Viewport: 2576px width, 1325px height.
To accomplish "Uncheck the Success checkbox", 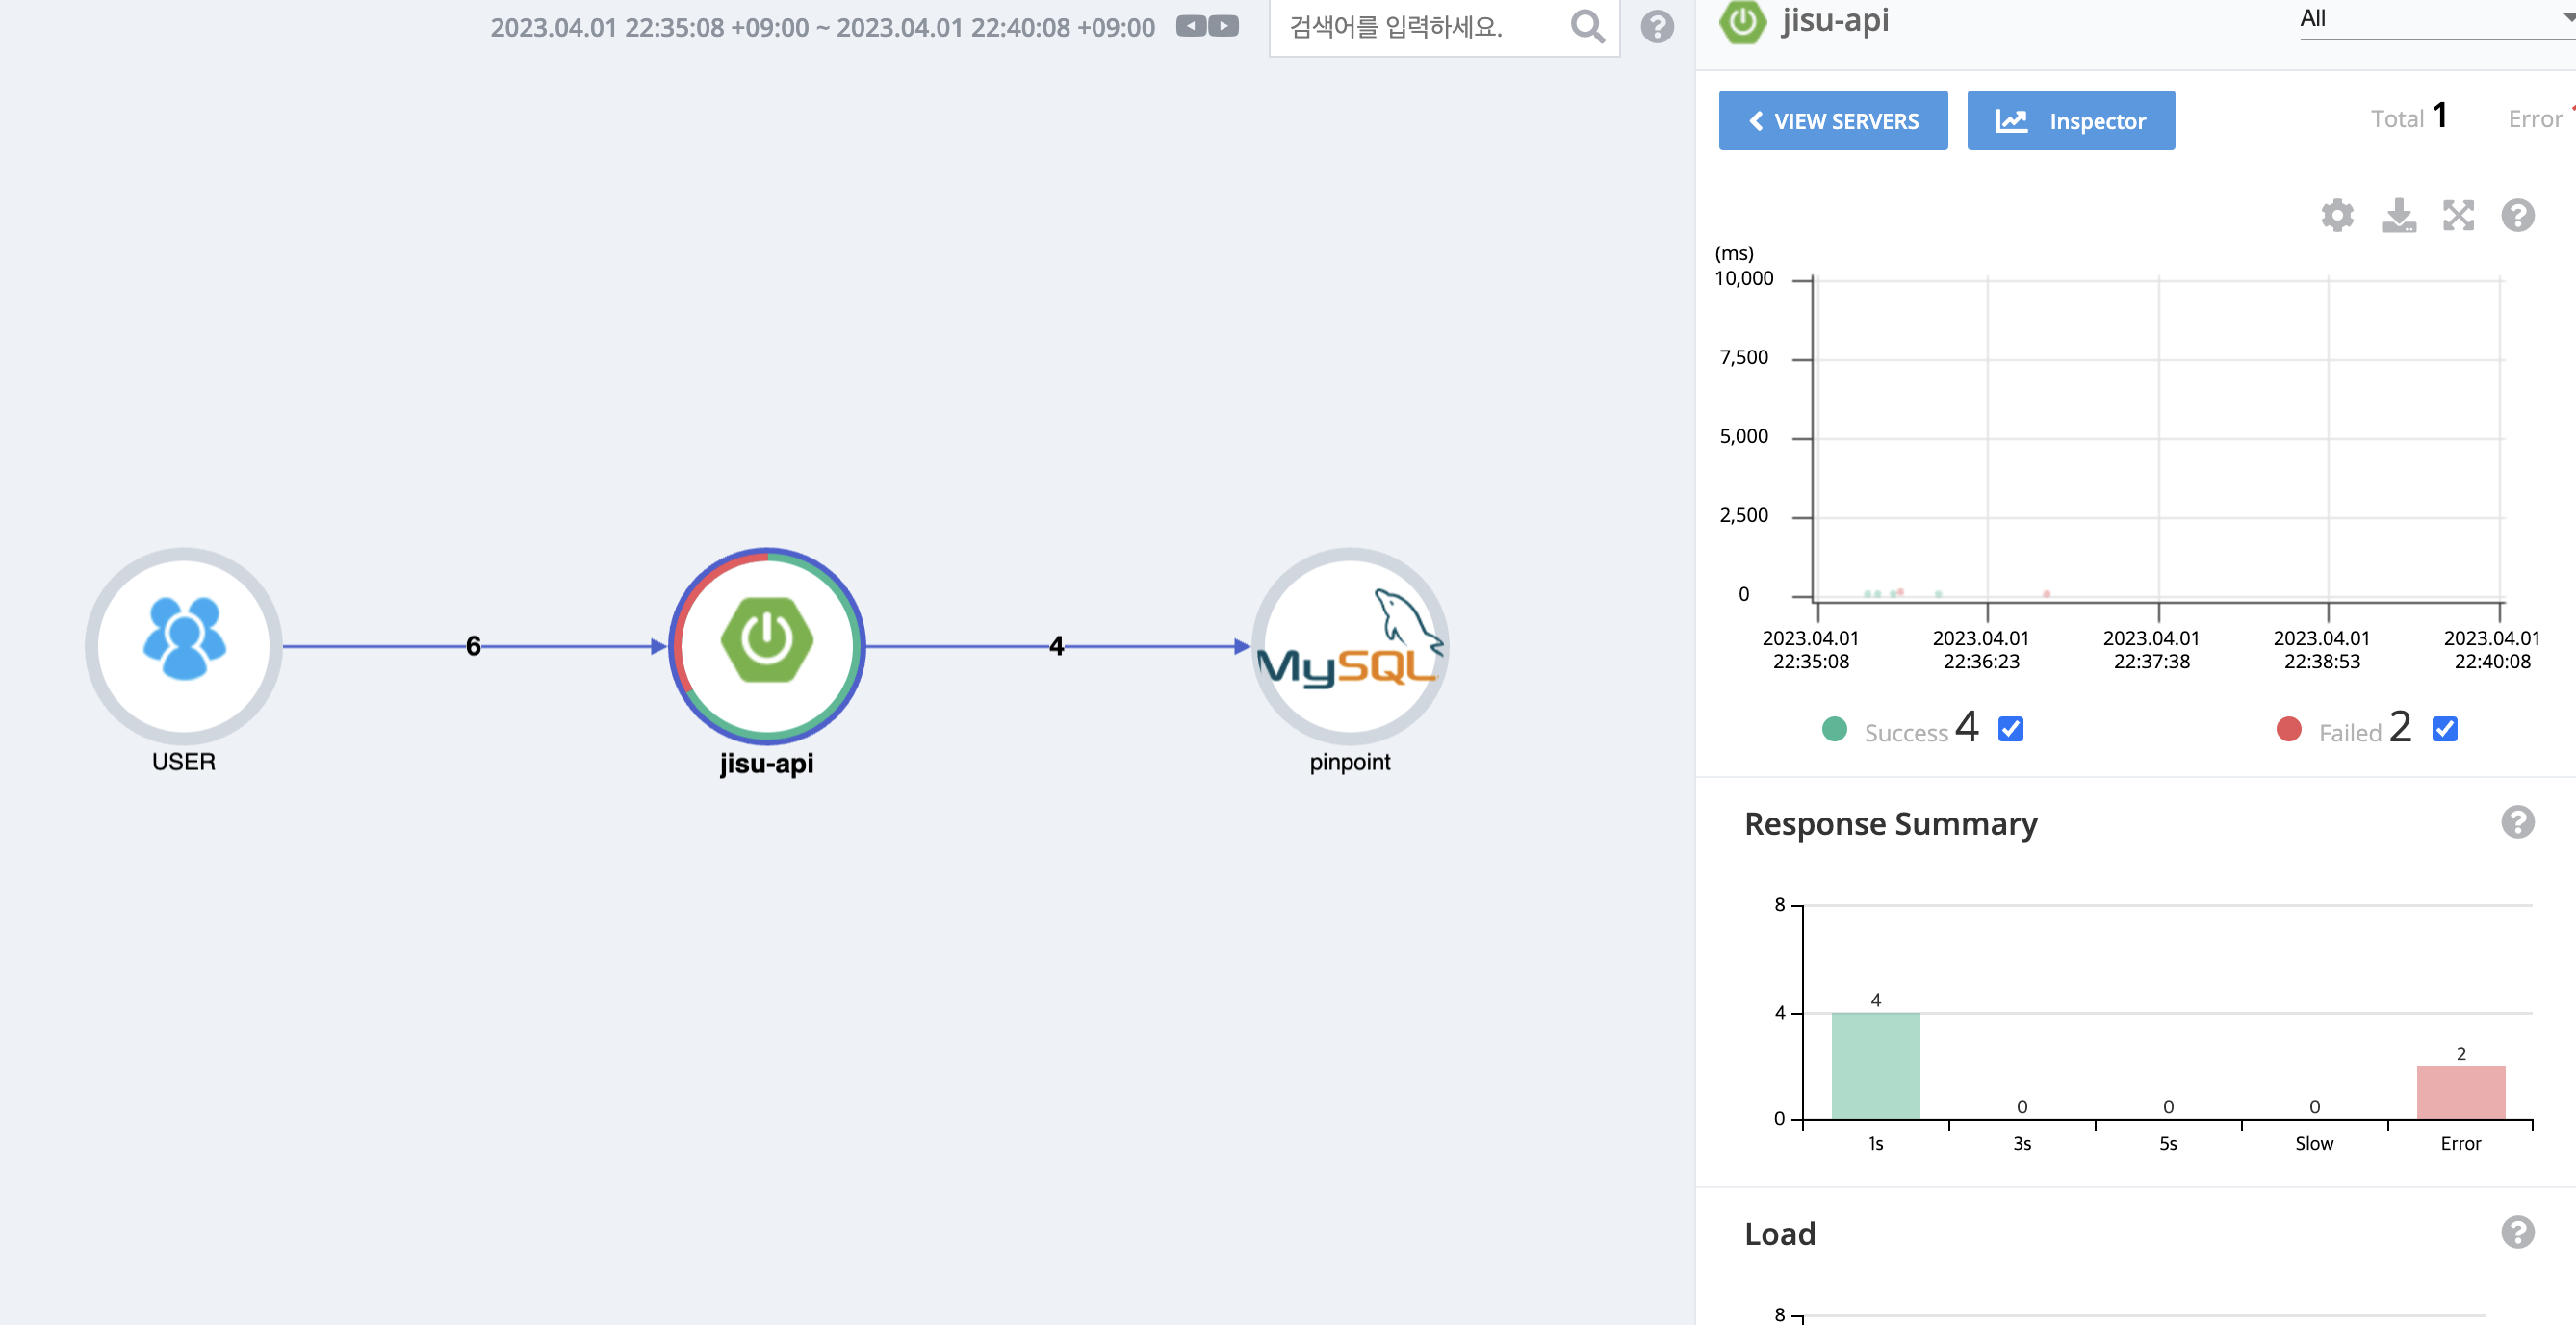I will [2010, 729].
